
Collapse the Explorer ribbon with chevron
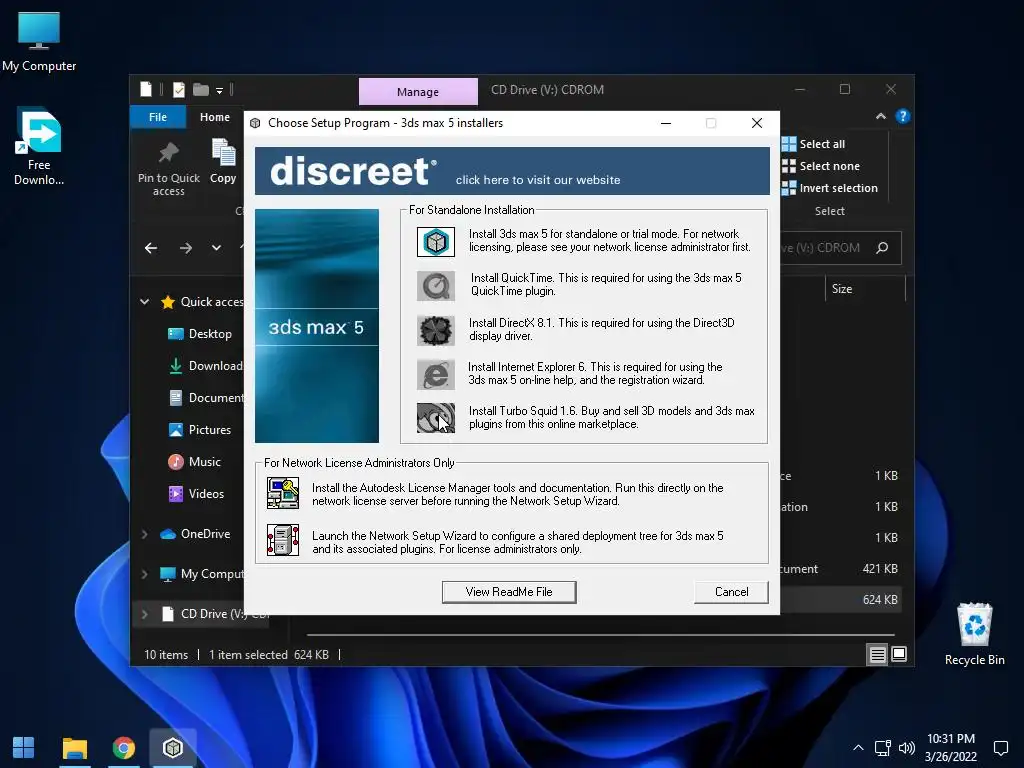coord(880,116)
